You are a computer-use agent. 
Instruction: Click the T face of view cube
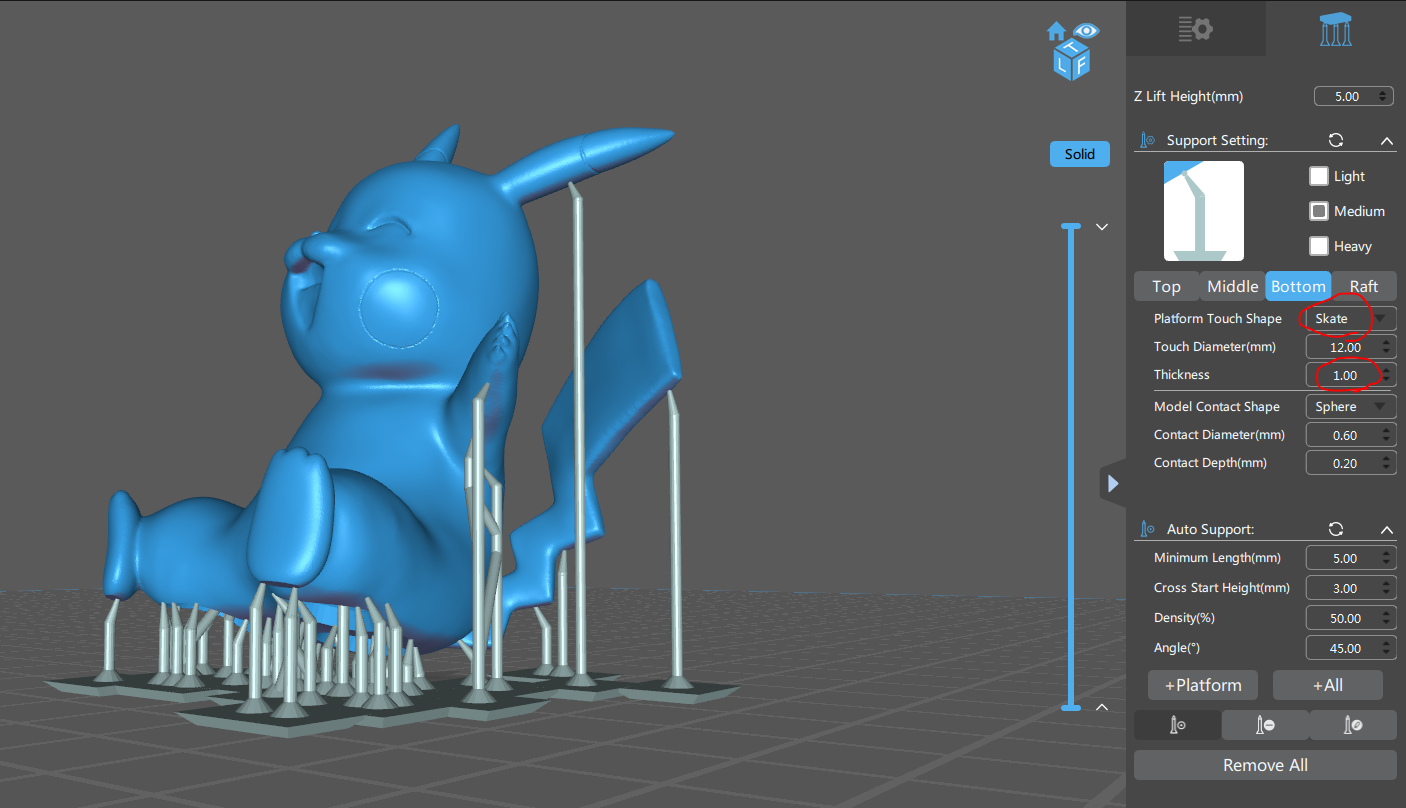(1072, 48)
